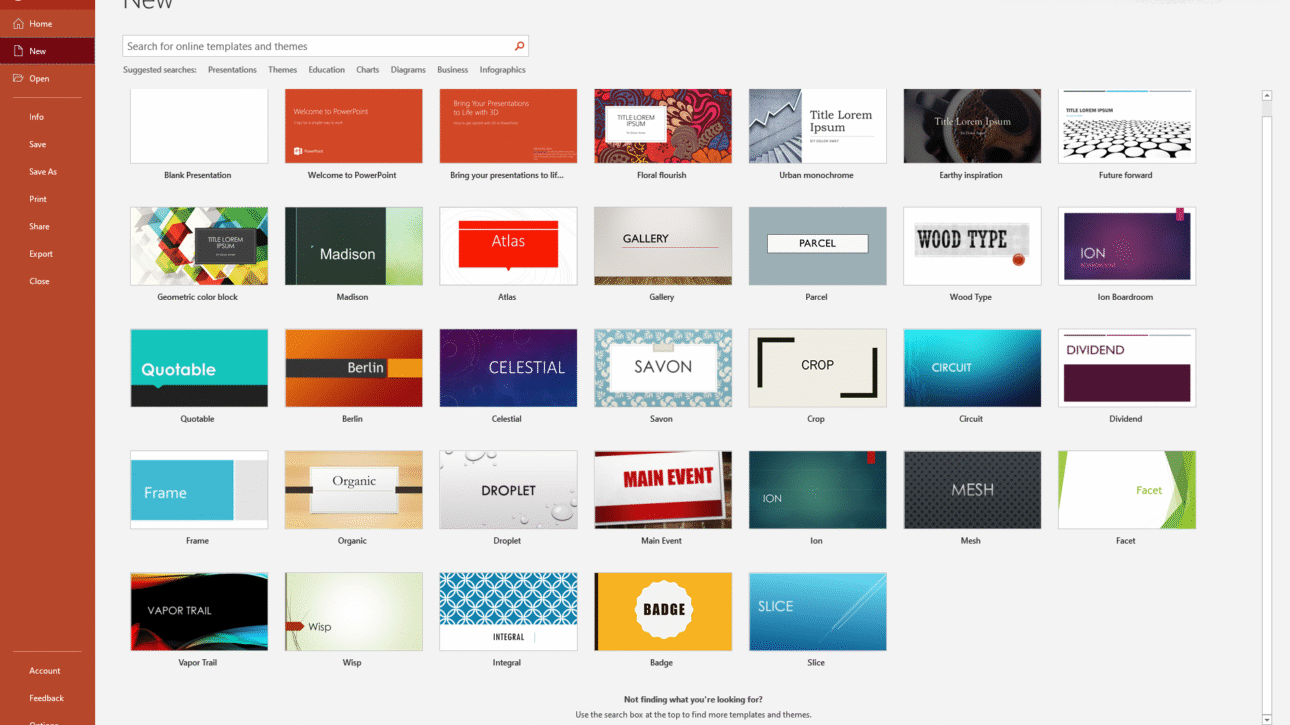Pick the Main Event theme
The image size is (1290, 725).
point(663,490)
